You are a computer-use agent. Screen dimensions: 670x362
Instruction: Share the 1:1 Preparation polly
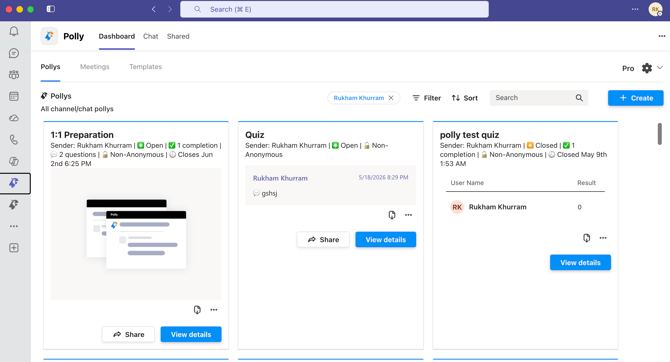128,334
